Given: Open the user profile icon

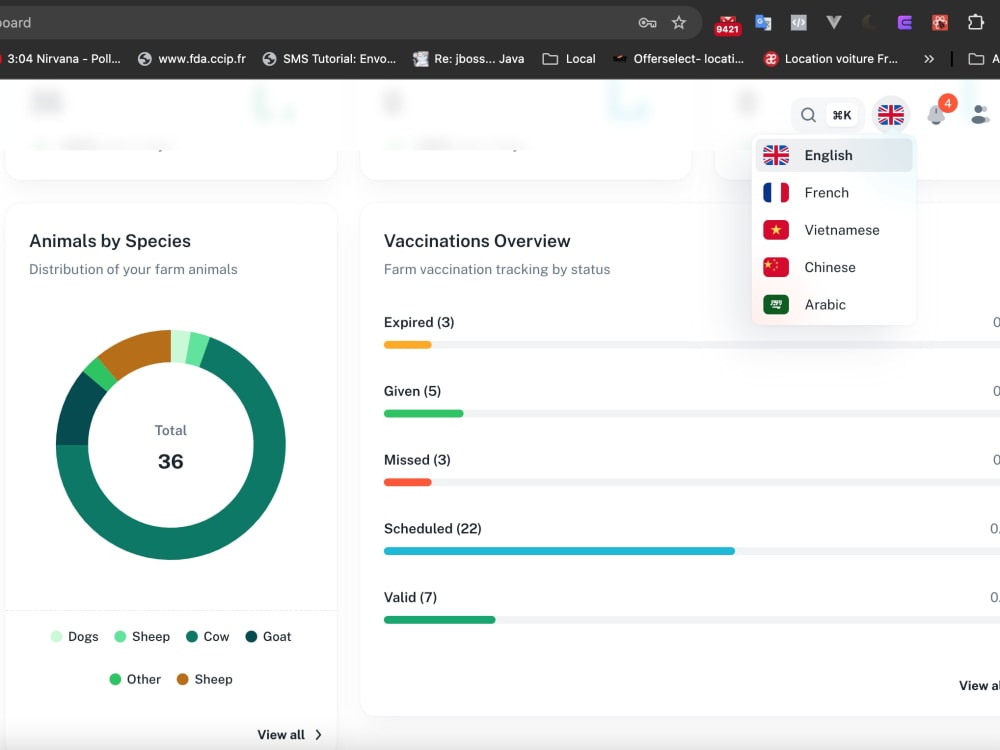Looking at the screenshot, I should click(980, 115).
